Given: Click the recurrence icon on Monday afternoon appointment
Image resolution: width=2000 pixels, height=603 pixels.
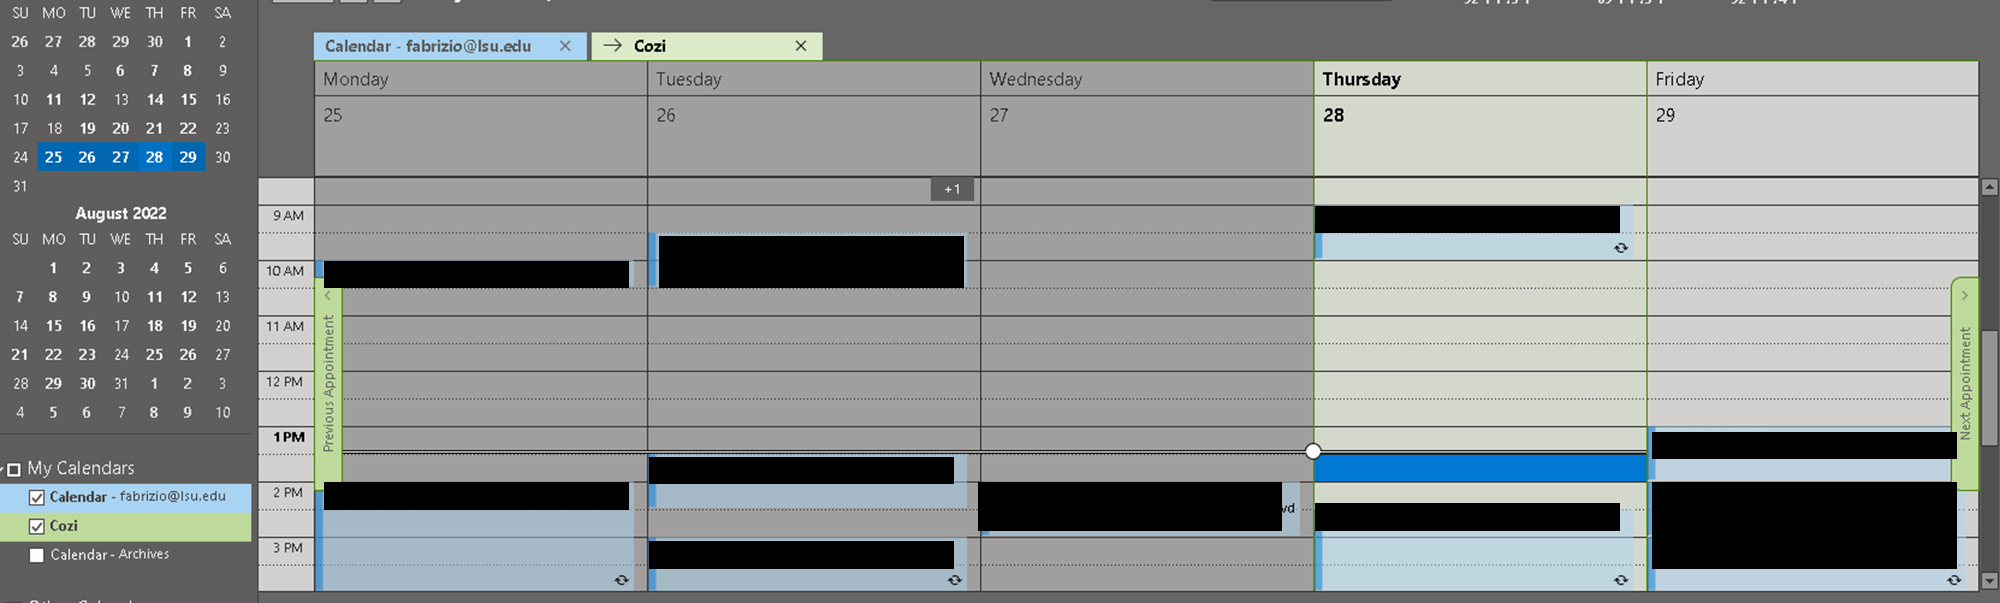Looking at the screenshot, I should pyautogui.click(x=621, y=580).
